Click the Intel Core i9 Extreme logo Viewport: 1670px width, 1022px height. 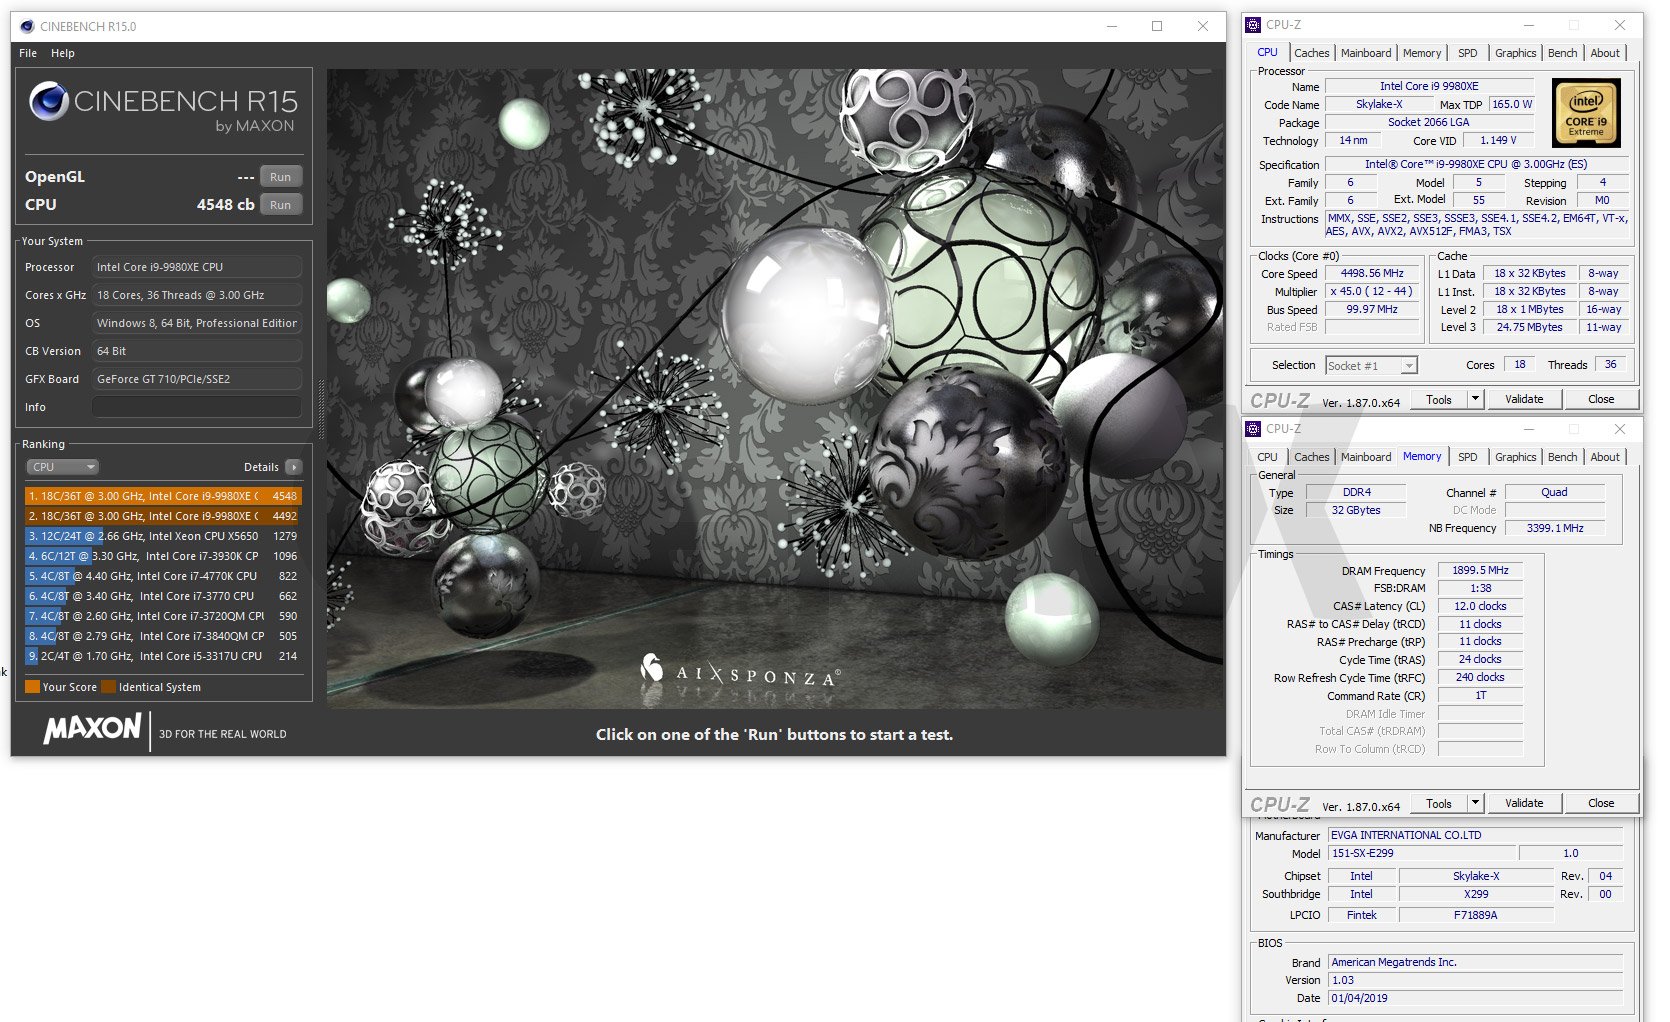pos(1586,114)
